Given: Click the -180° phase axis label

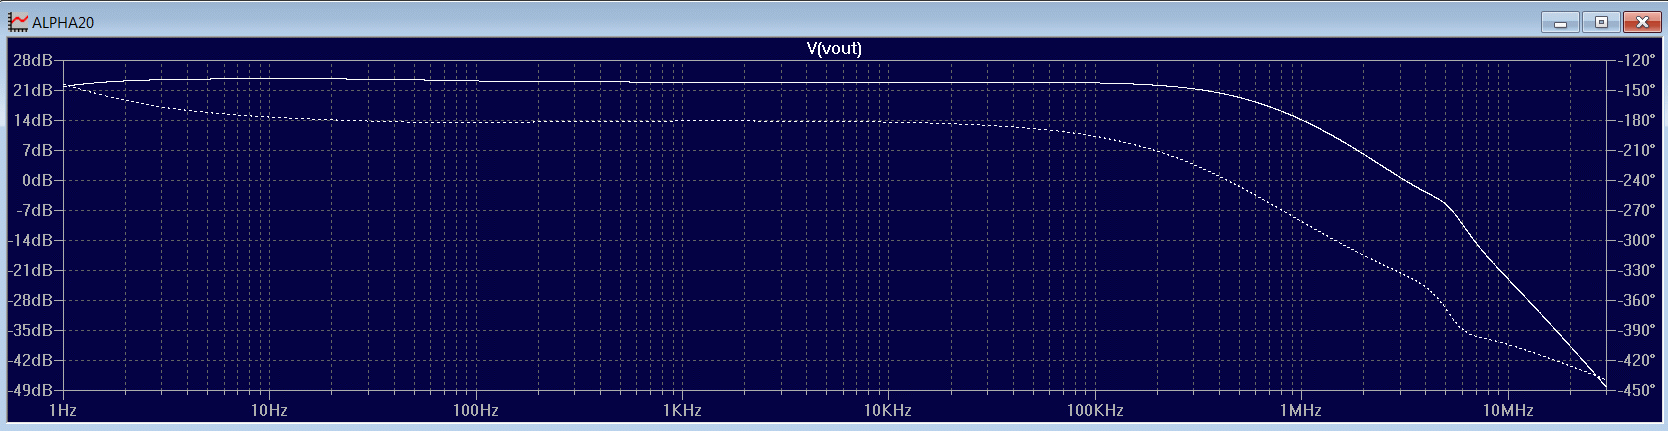Looking at the screenshot, I should point(1637,120).
